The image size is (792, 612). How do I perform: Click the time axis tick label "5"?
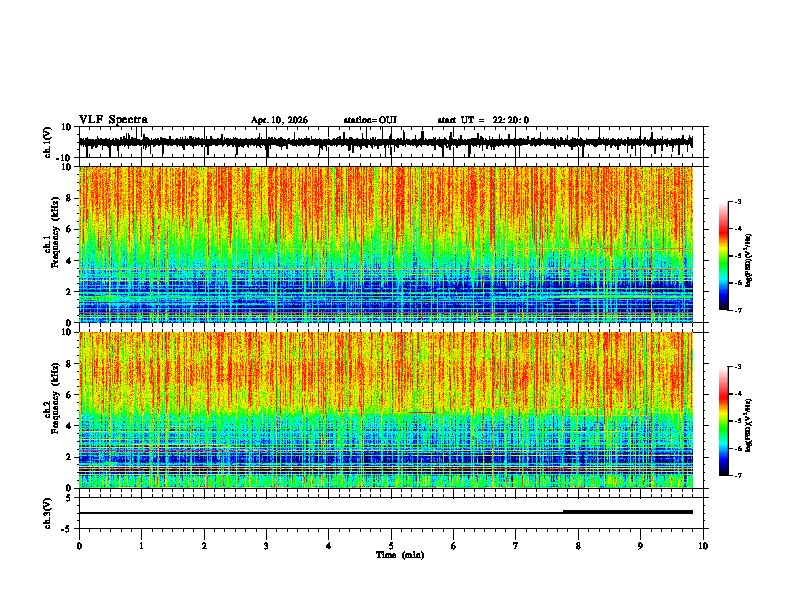click(x=391, y=546)
